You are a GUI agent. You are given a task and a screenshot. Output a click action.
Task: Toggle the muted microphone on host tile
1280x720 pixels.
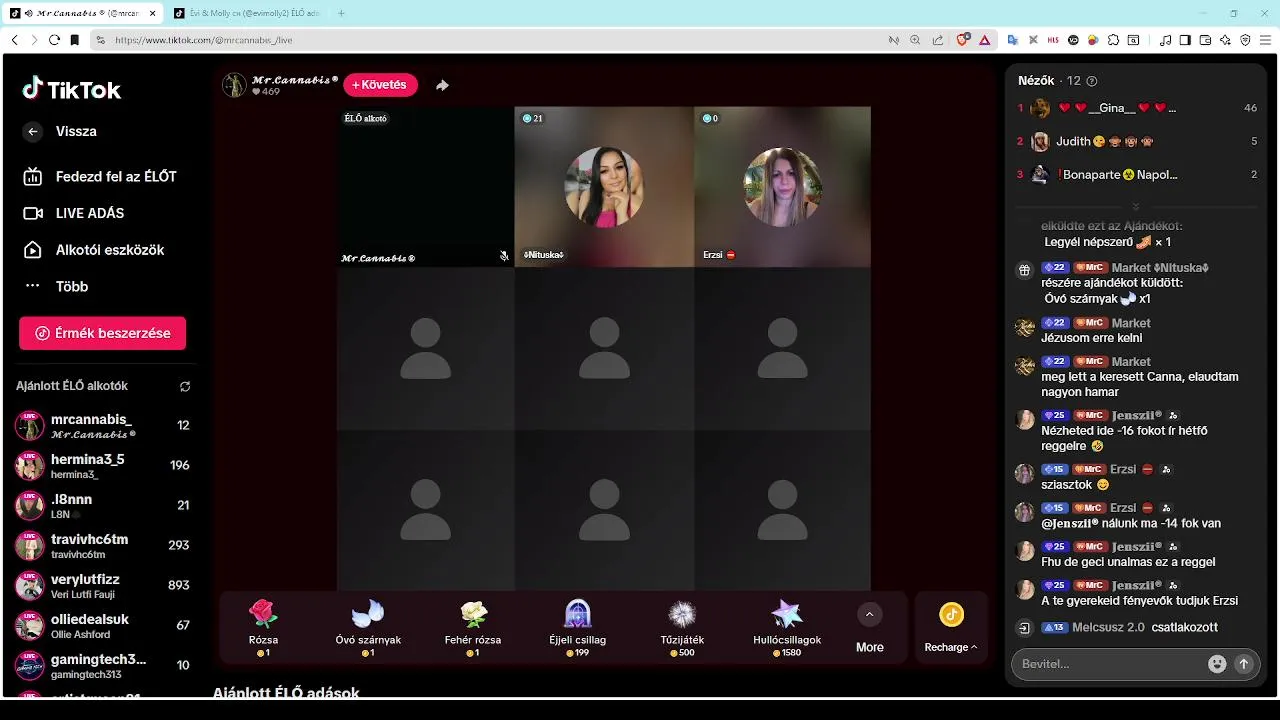point(504,256)
